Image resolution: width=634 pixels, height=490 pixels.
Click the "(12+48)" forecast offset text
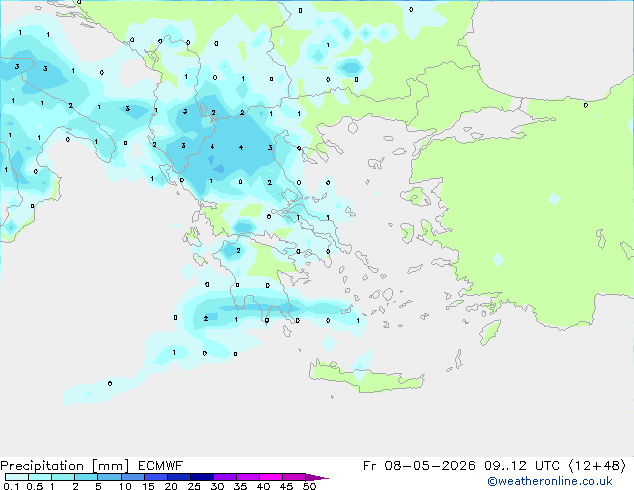597,466
